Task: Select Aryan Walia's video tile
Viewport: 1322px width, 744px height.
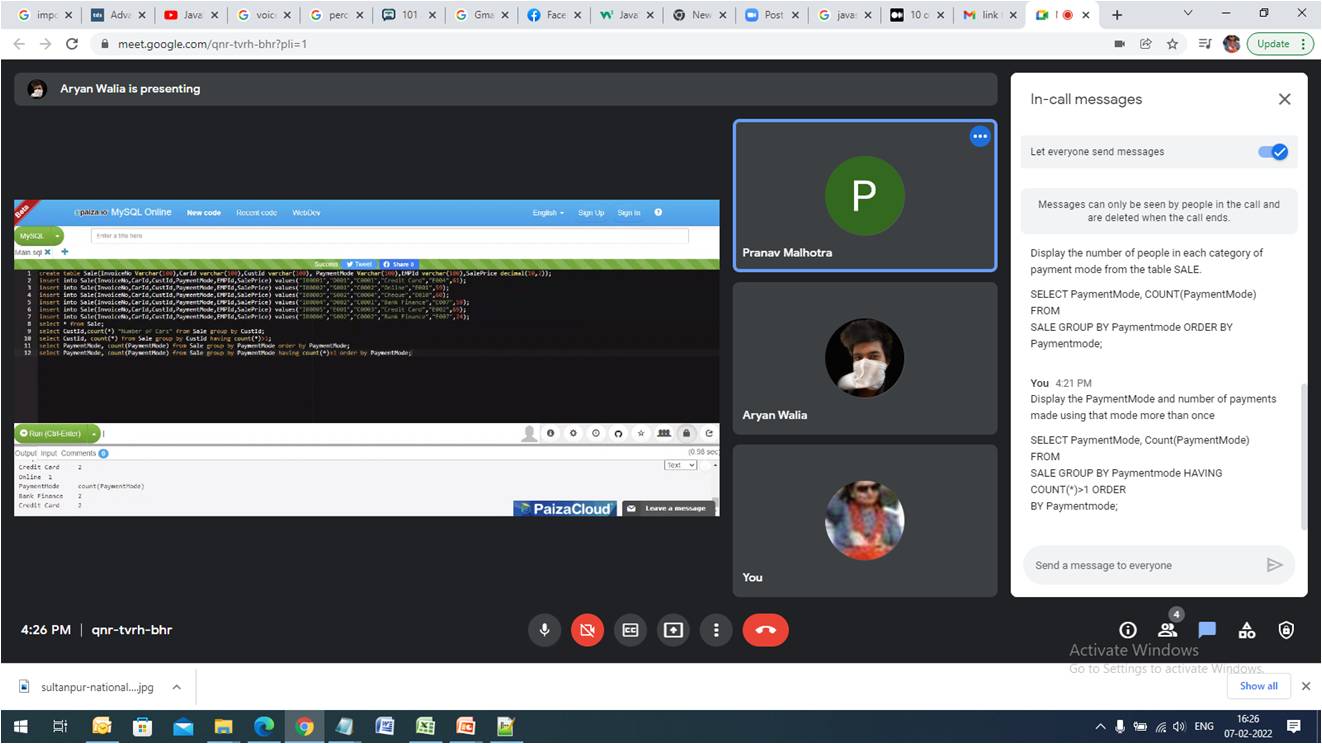Action: pos(864,358)
